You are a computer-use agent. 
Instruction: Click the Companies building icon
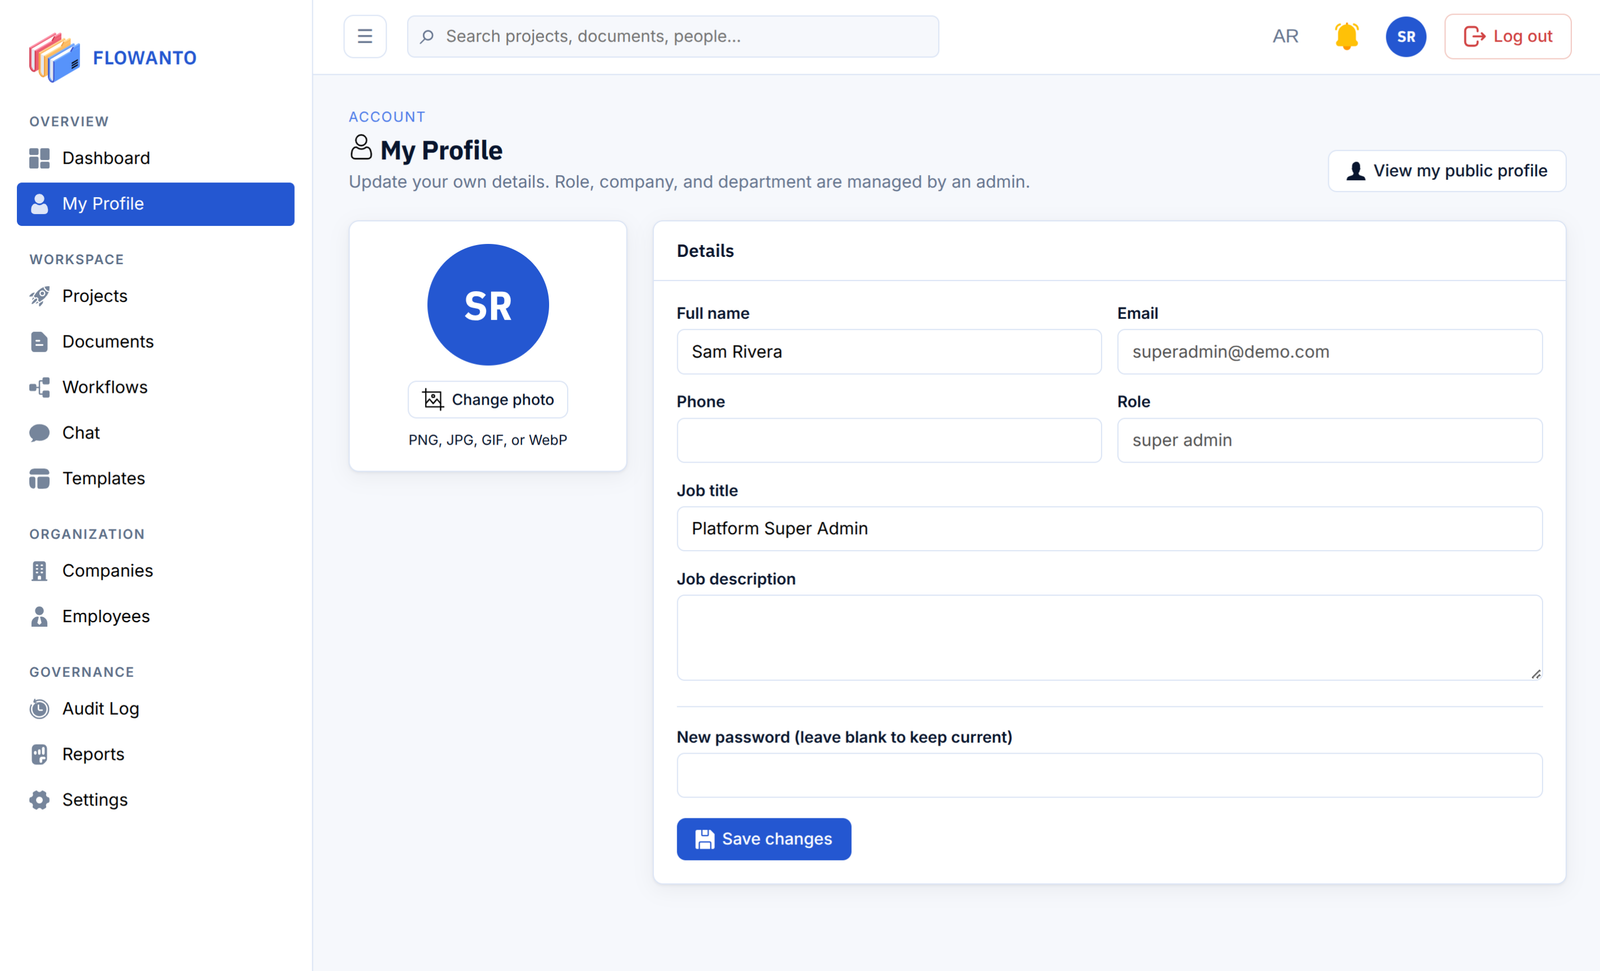pyautogui.click(x=39, y=571)
